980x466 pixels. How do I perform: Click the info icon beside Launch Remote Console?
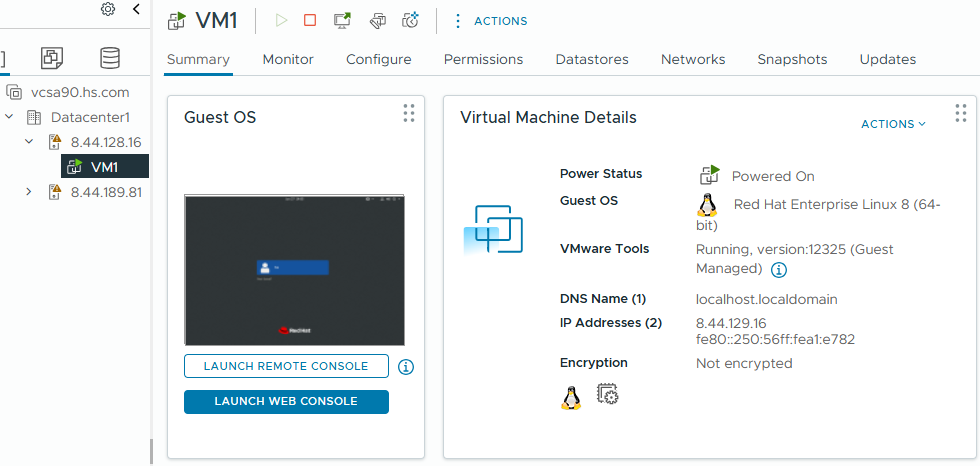tap(406, 367)
